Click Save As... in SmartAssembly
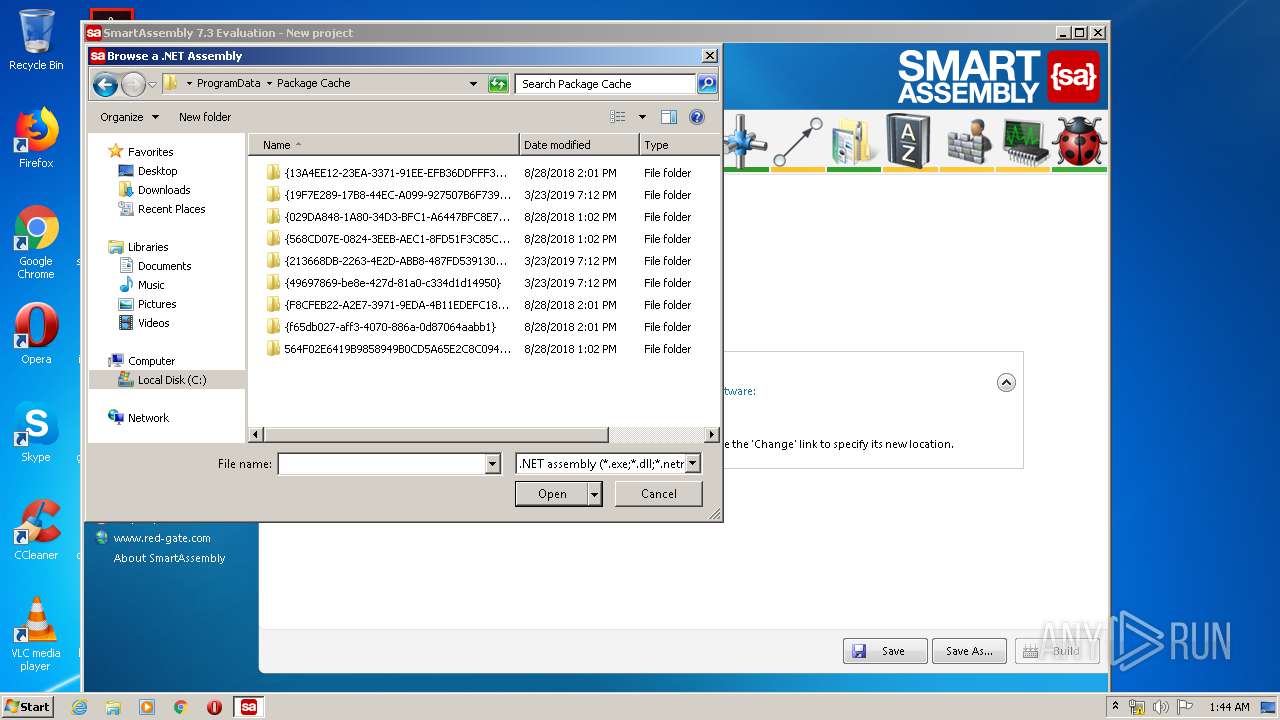Viewport: 1280px width, 720px height. coord(969,651)
